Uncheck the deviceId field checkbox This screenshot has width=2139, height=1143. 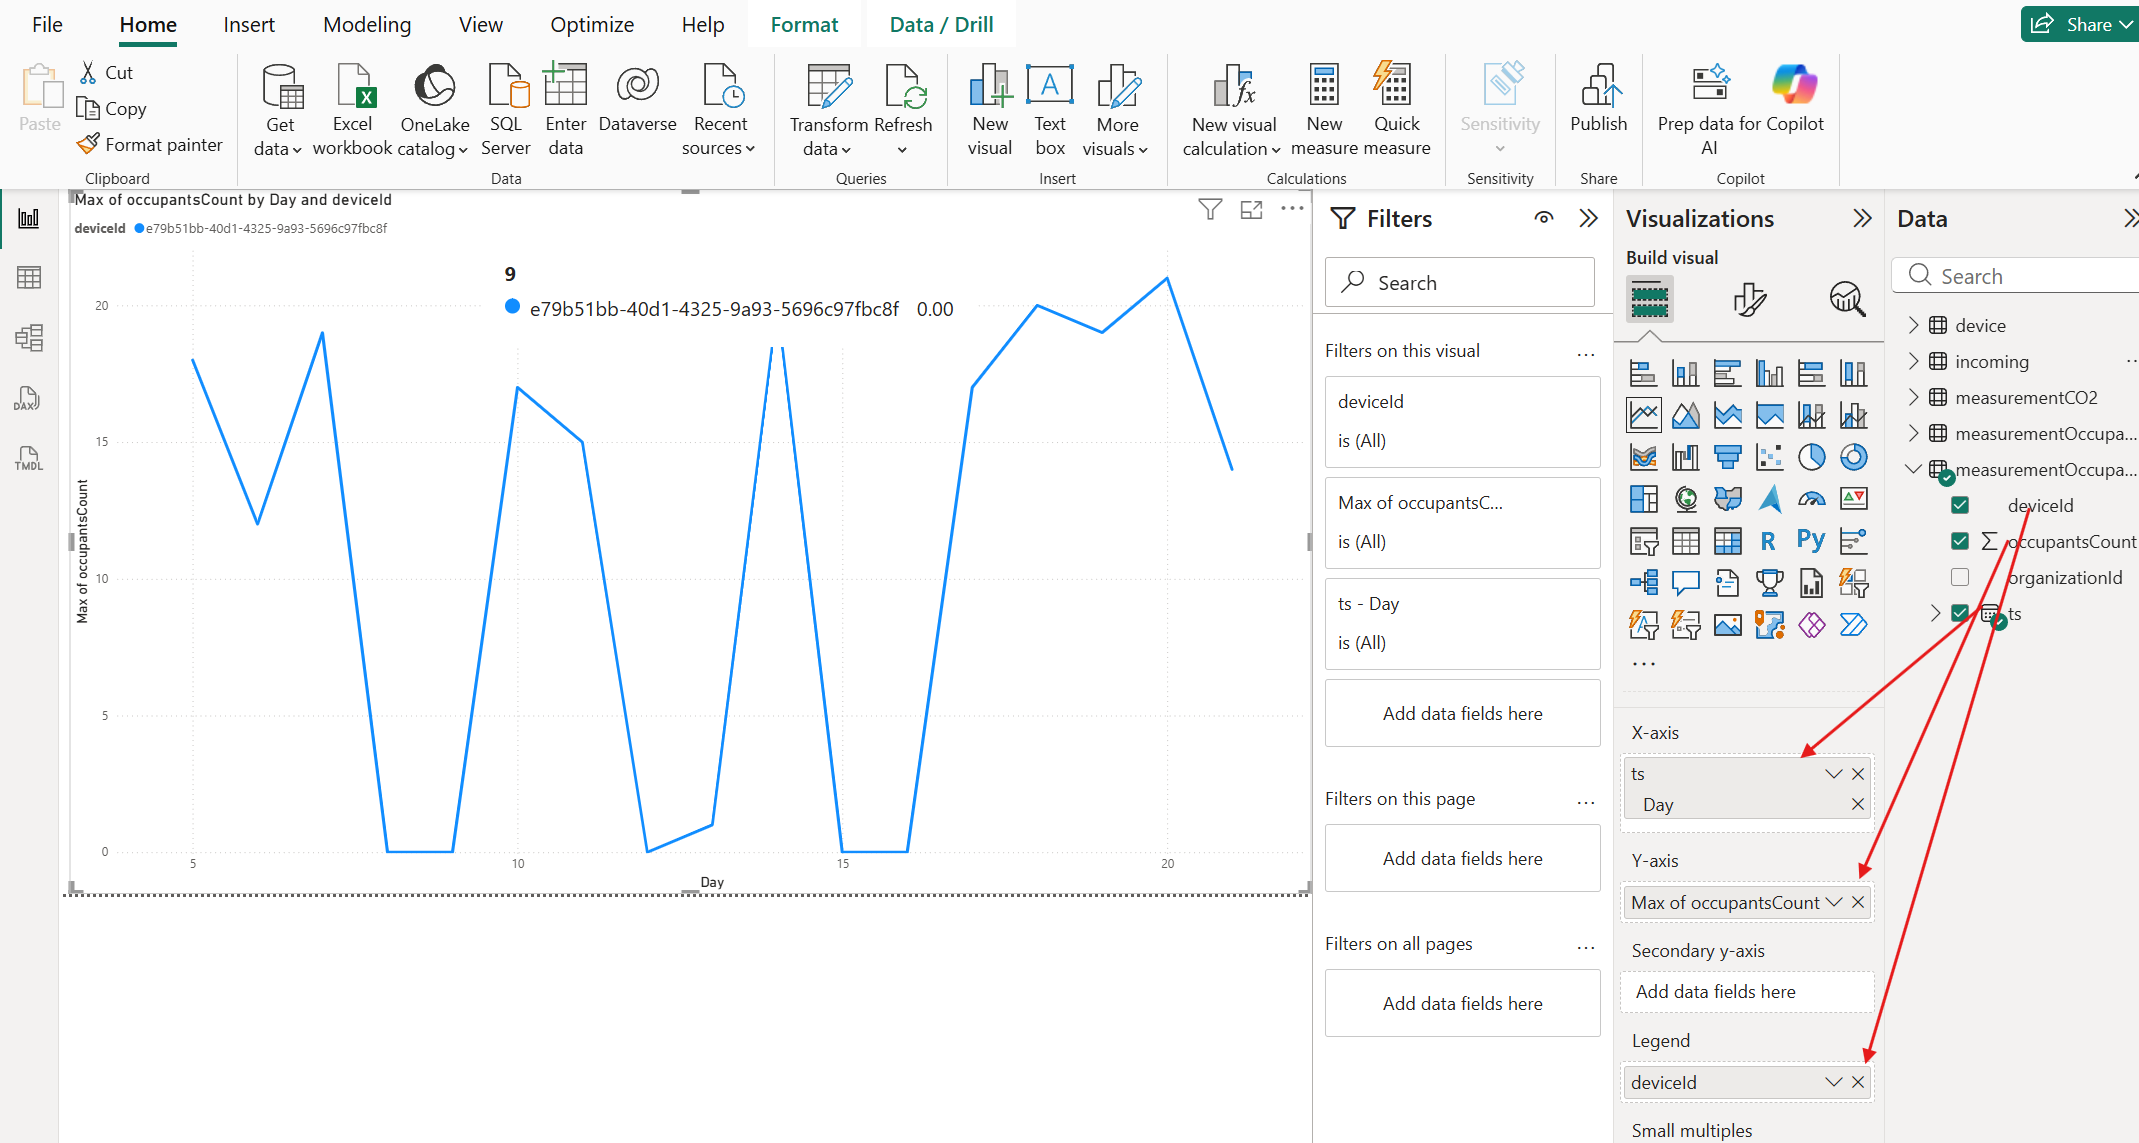click(1960, 506)
